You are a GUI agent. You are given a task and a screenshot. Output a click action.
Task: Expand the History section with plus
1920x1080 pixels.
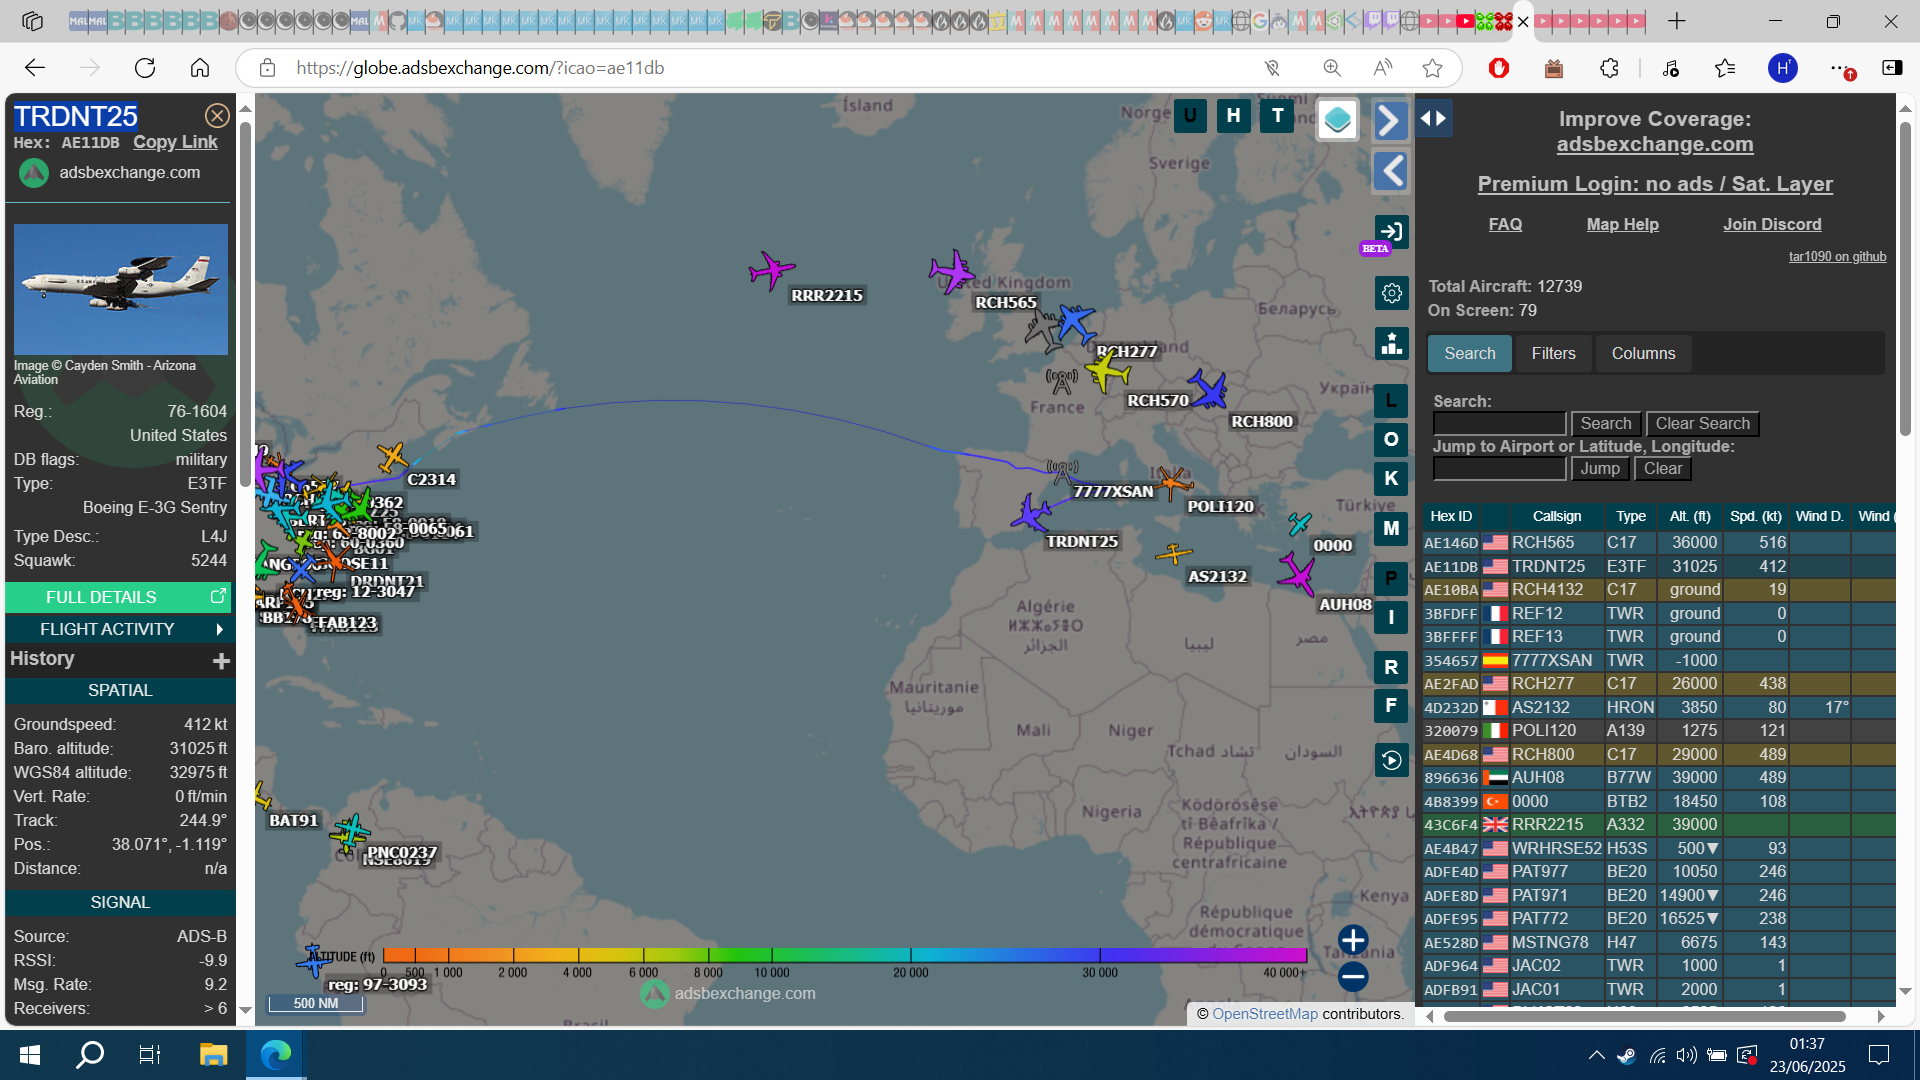pyautogui.click(x=221, y=660)
